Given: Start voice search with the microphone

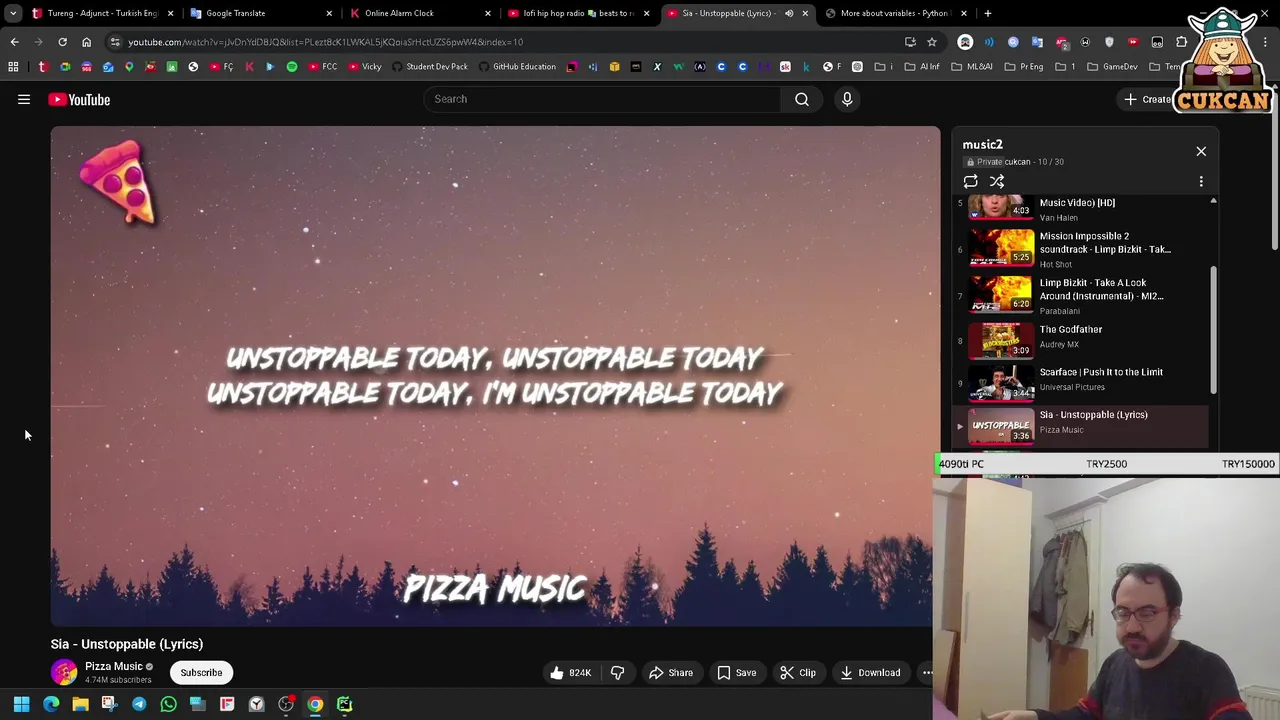Looking at the screenshot, I should [847, 99].
